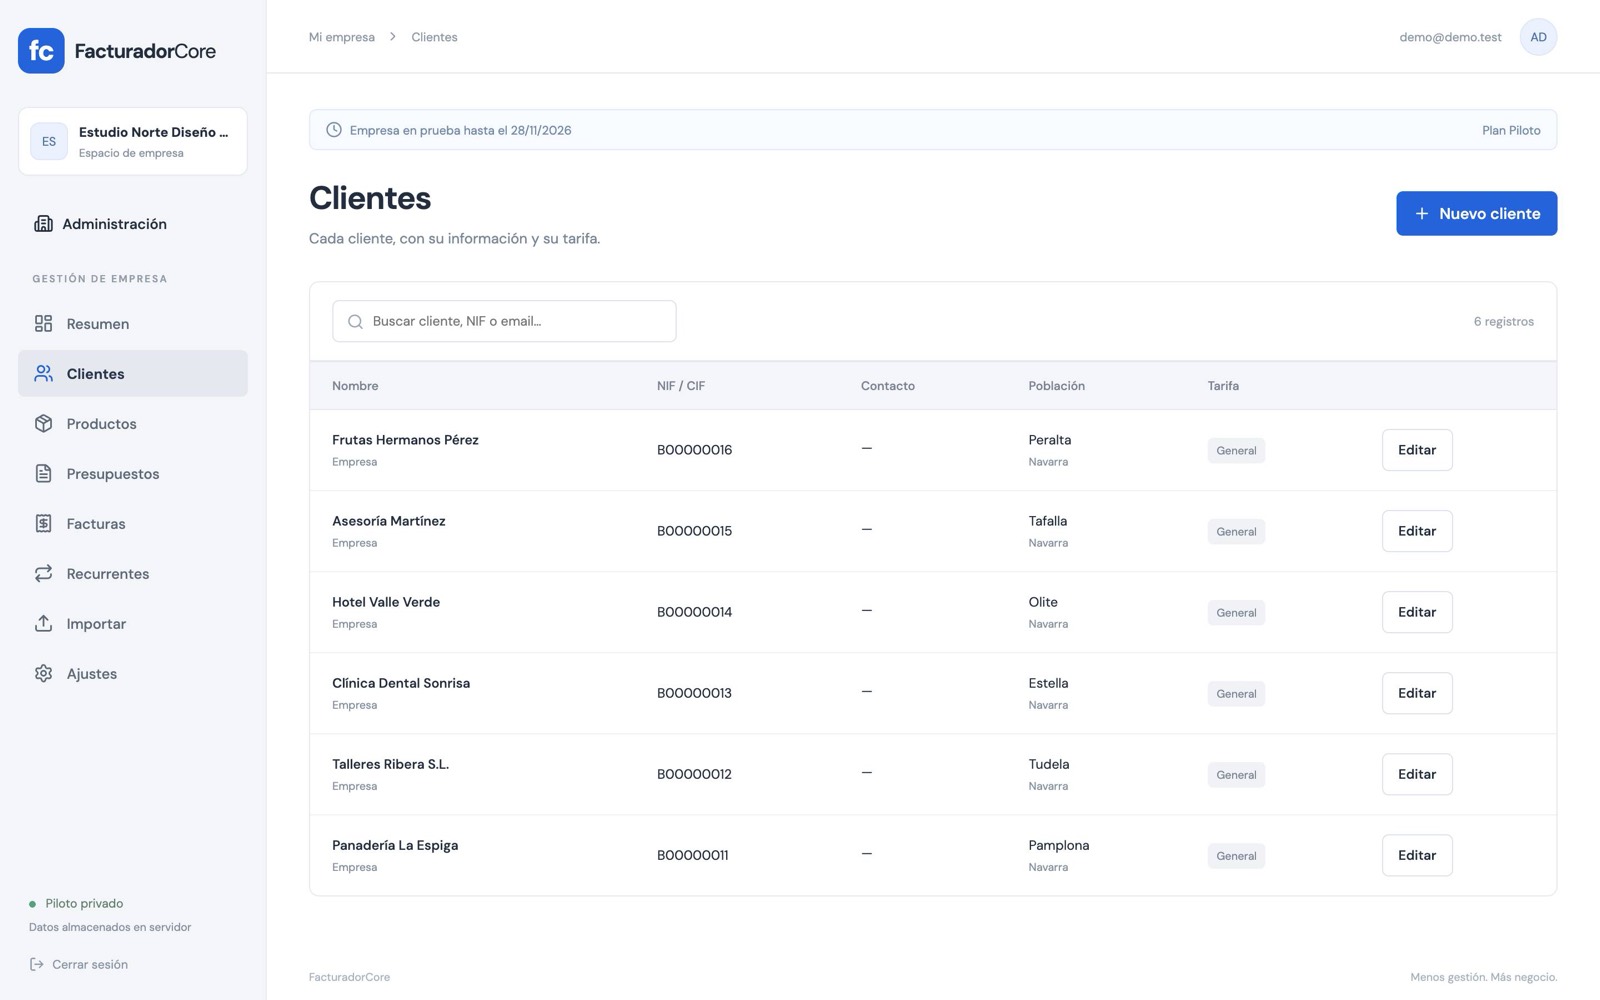
Task: Open the Productos section
Action: (x=133, y=423)
